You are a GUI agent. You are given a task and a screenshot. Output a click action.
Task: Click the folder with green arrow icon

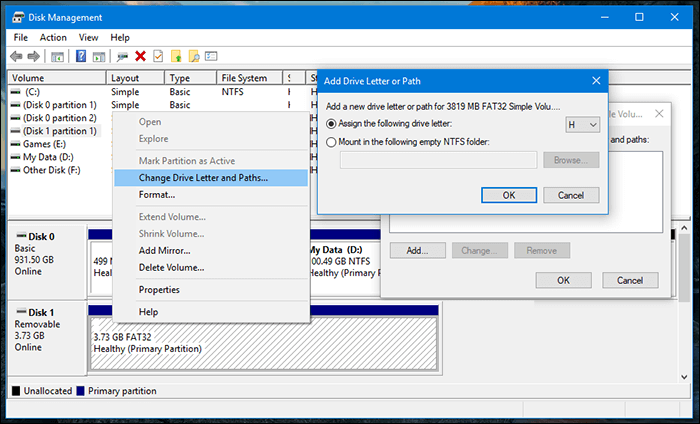[x=176, y=56]
